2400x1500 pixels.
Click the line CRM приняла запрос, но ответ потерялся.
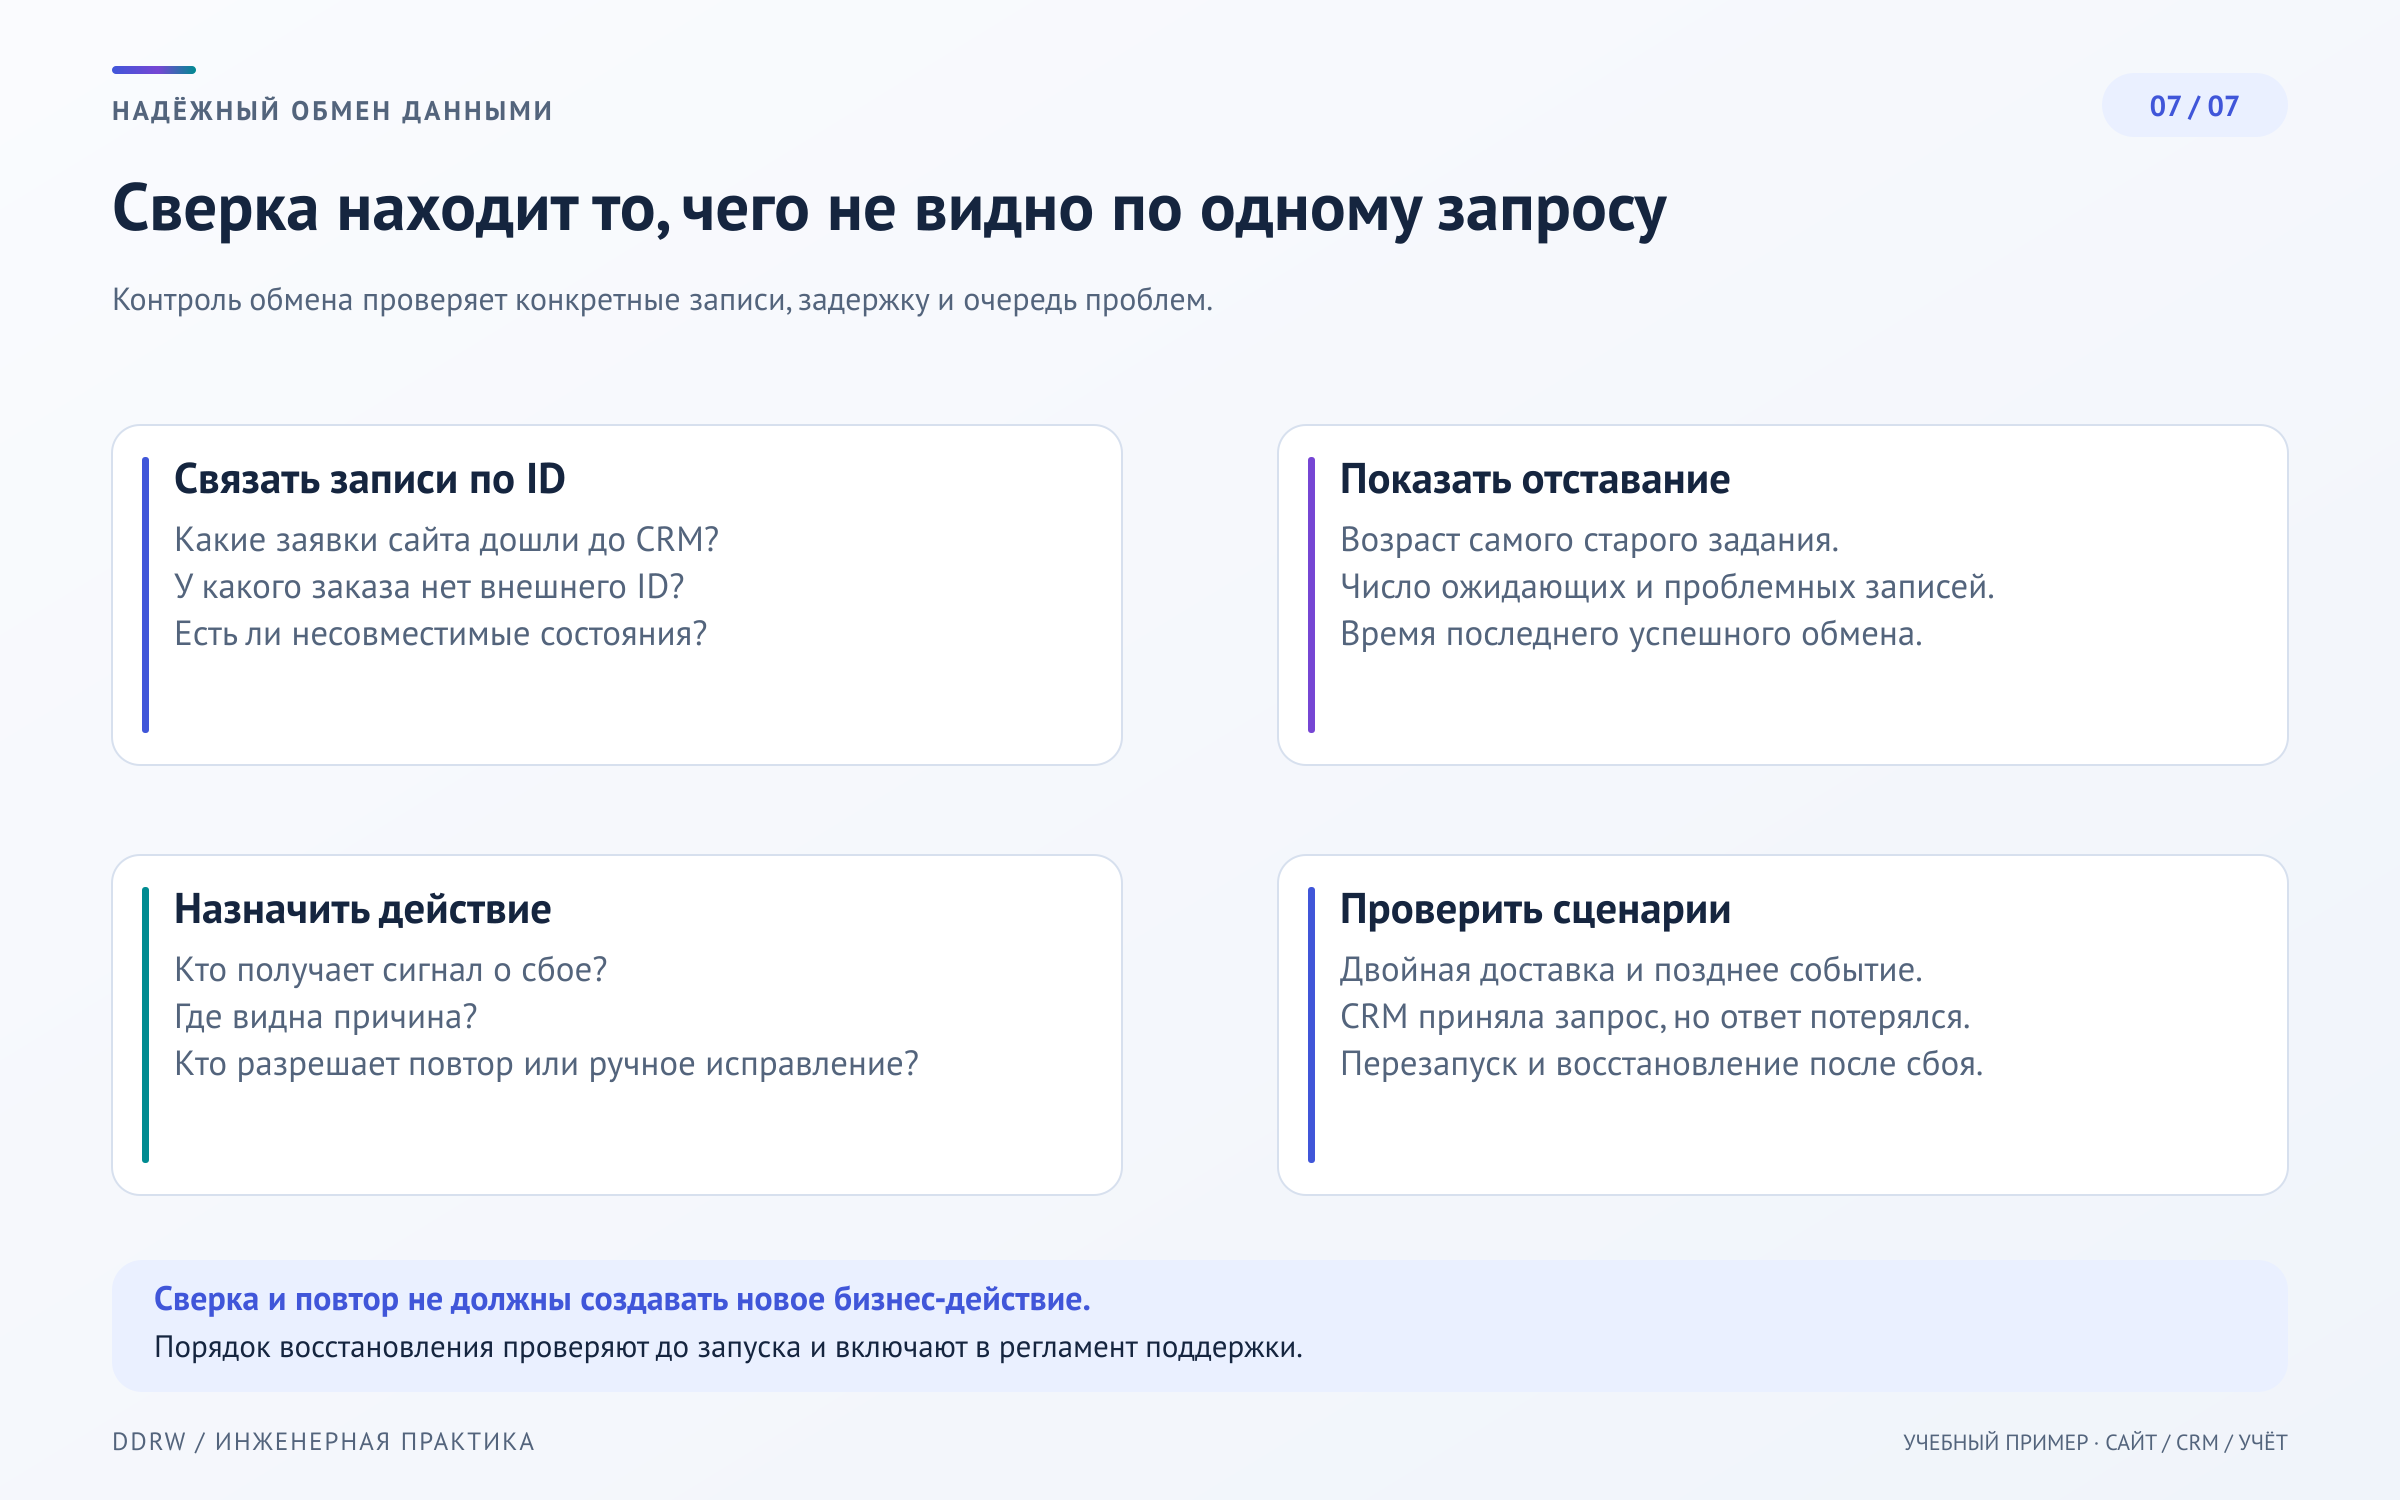(x=1655, y=1017)
